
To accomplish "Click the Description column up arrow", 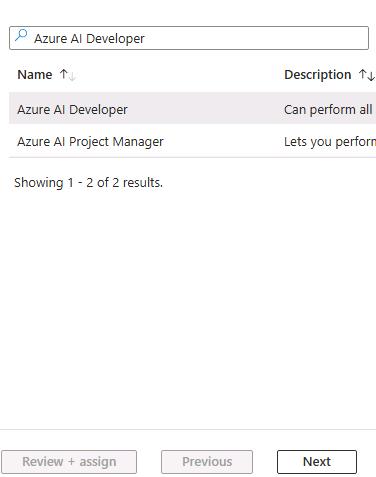I will 363,74.
